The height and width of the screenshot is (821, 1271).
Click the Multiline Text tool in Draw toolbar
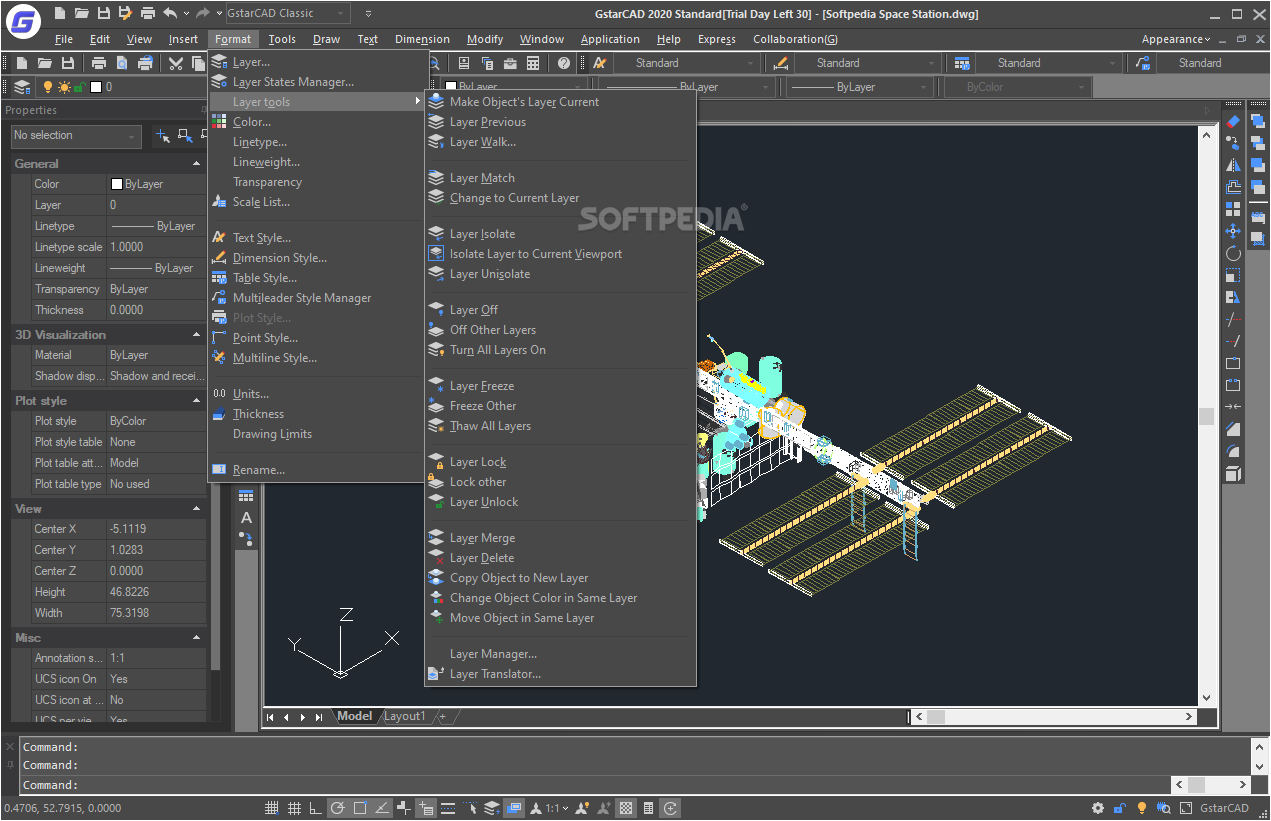coord(246,517)
